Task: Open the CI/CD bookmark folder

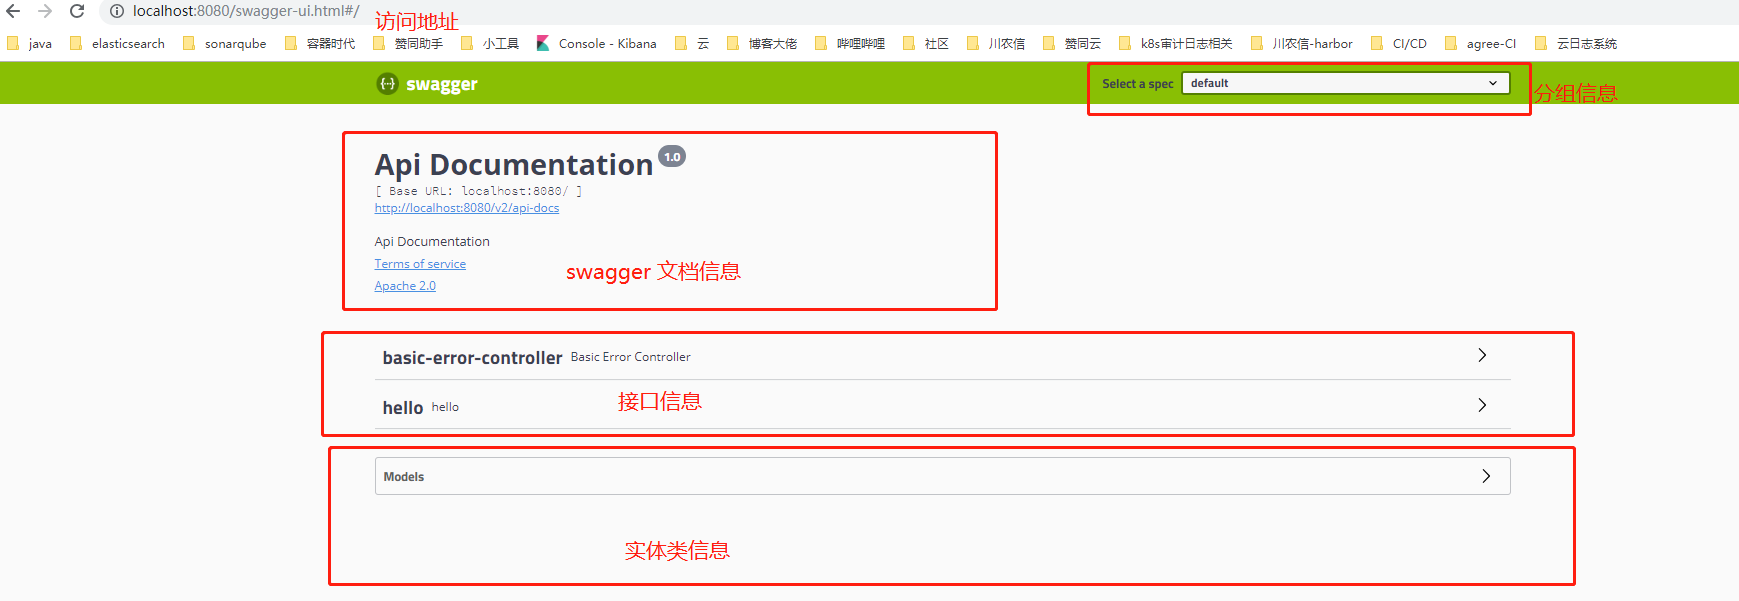Action: (1399, 43)
